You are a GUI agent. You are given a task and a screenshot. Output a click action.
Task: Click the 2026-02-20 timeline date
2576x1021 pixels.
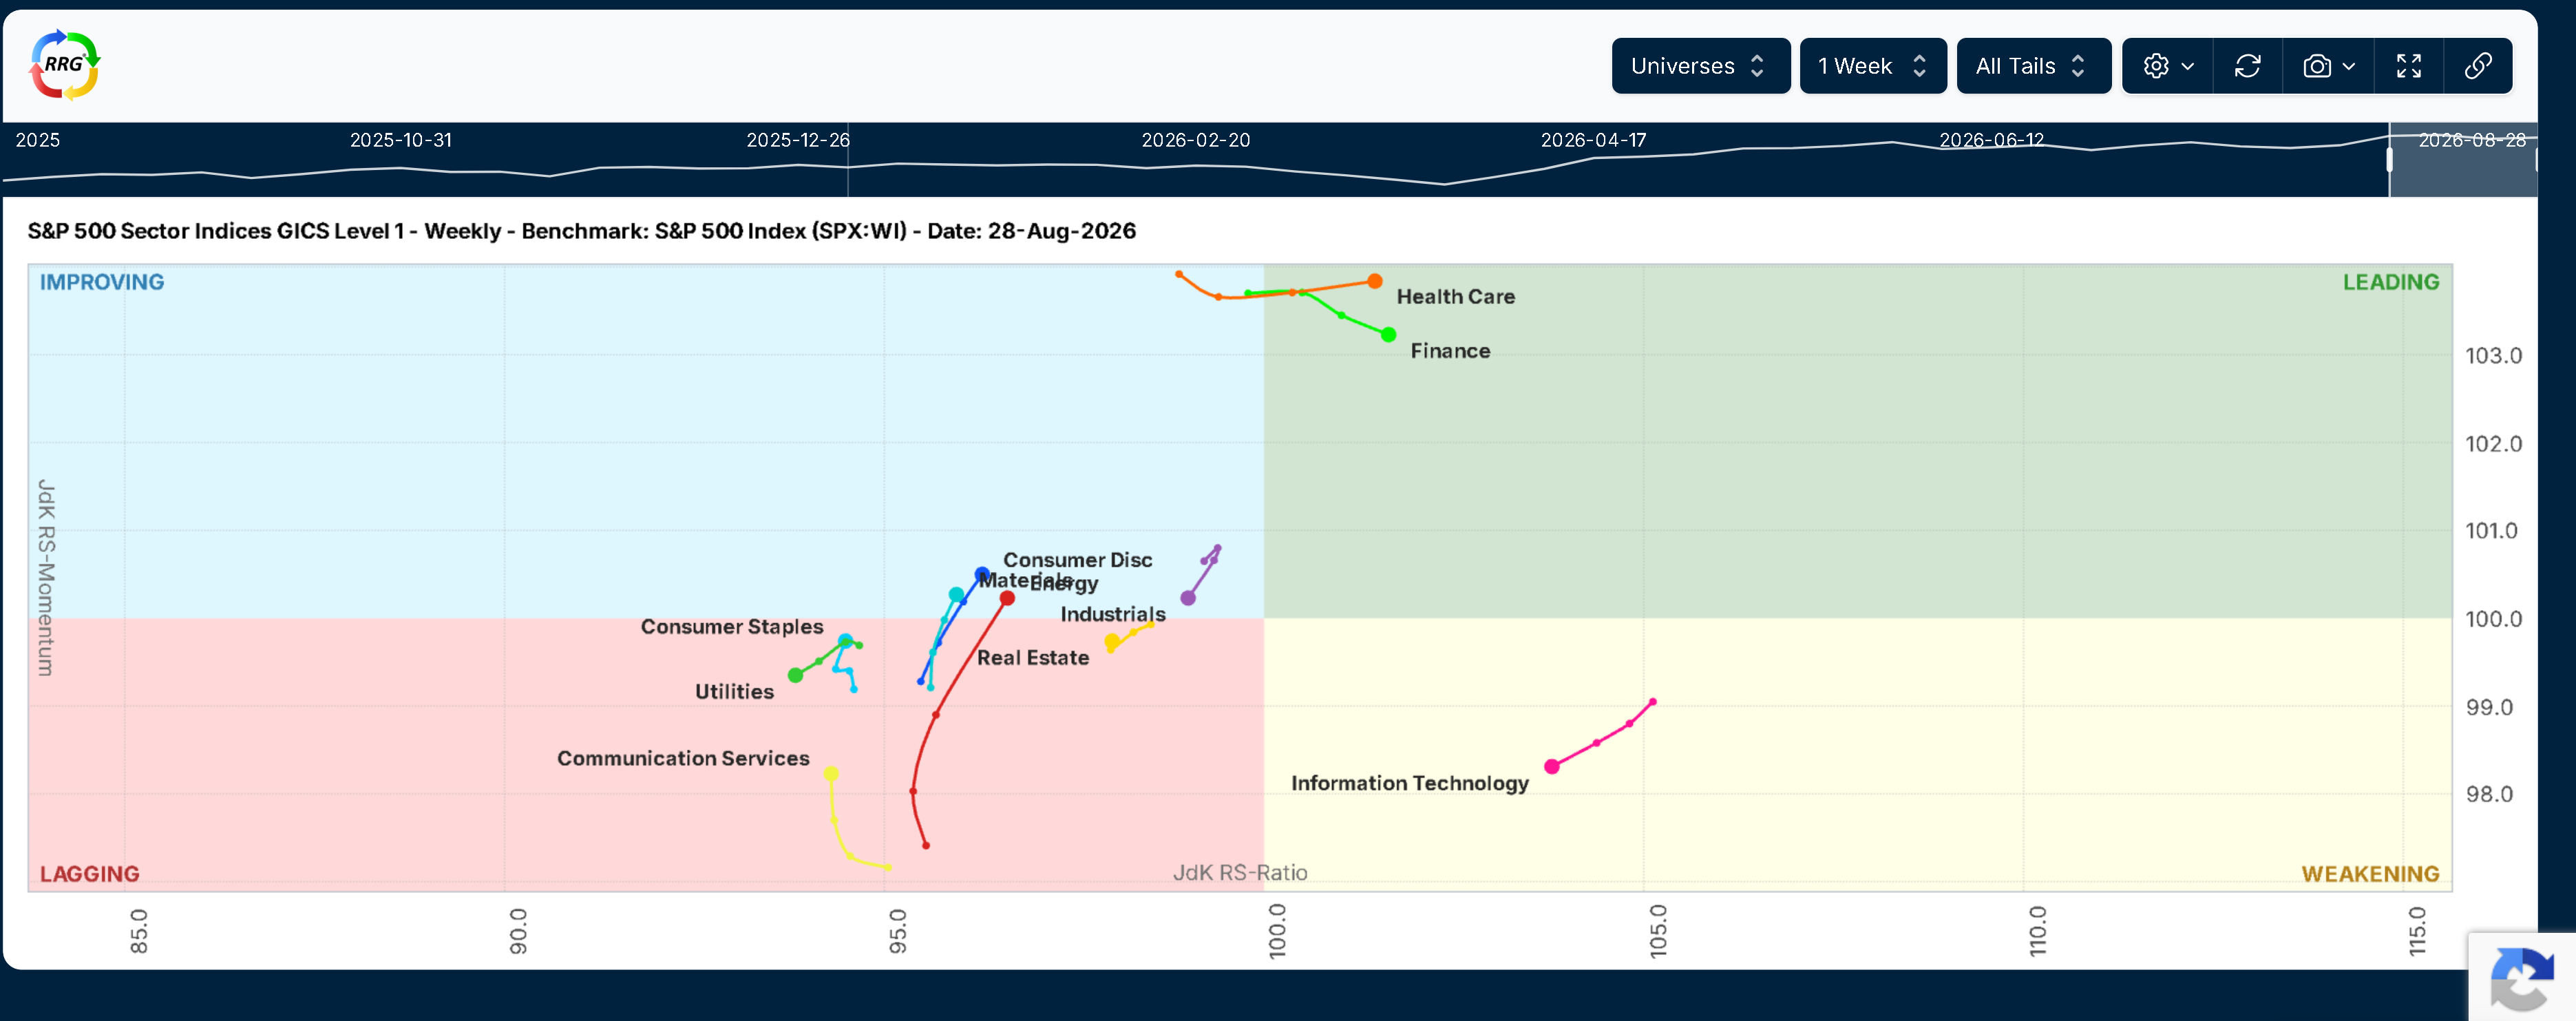tap(1196, 140)
